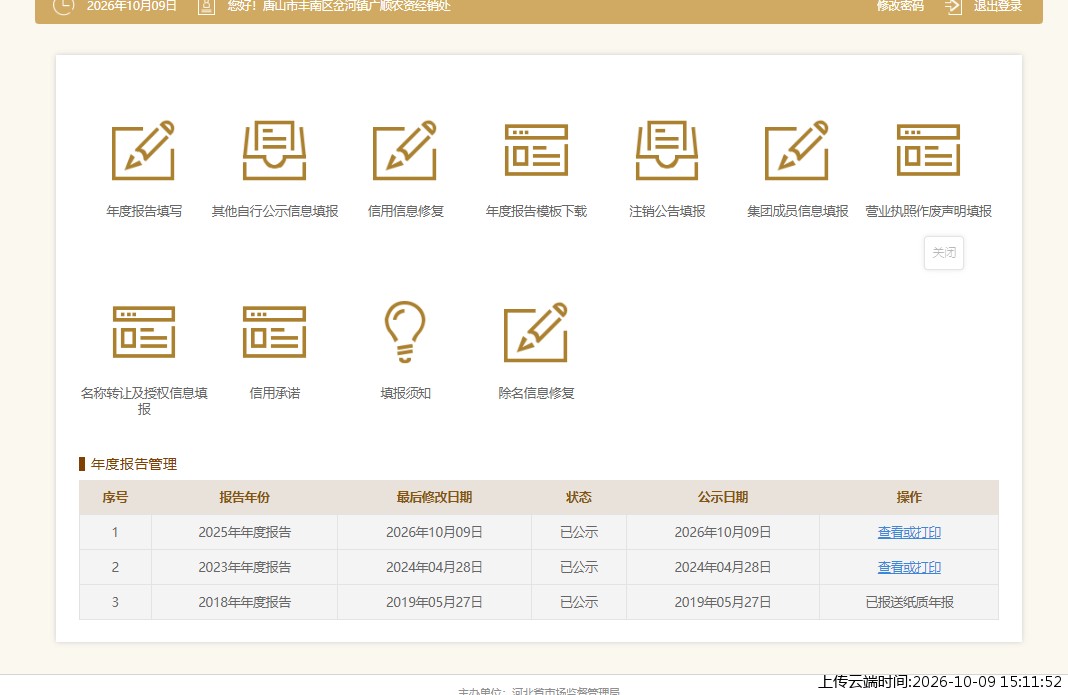
Task: Click the 报告年份 column header
Action: pyautogui.click(x=245, y=497)
